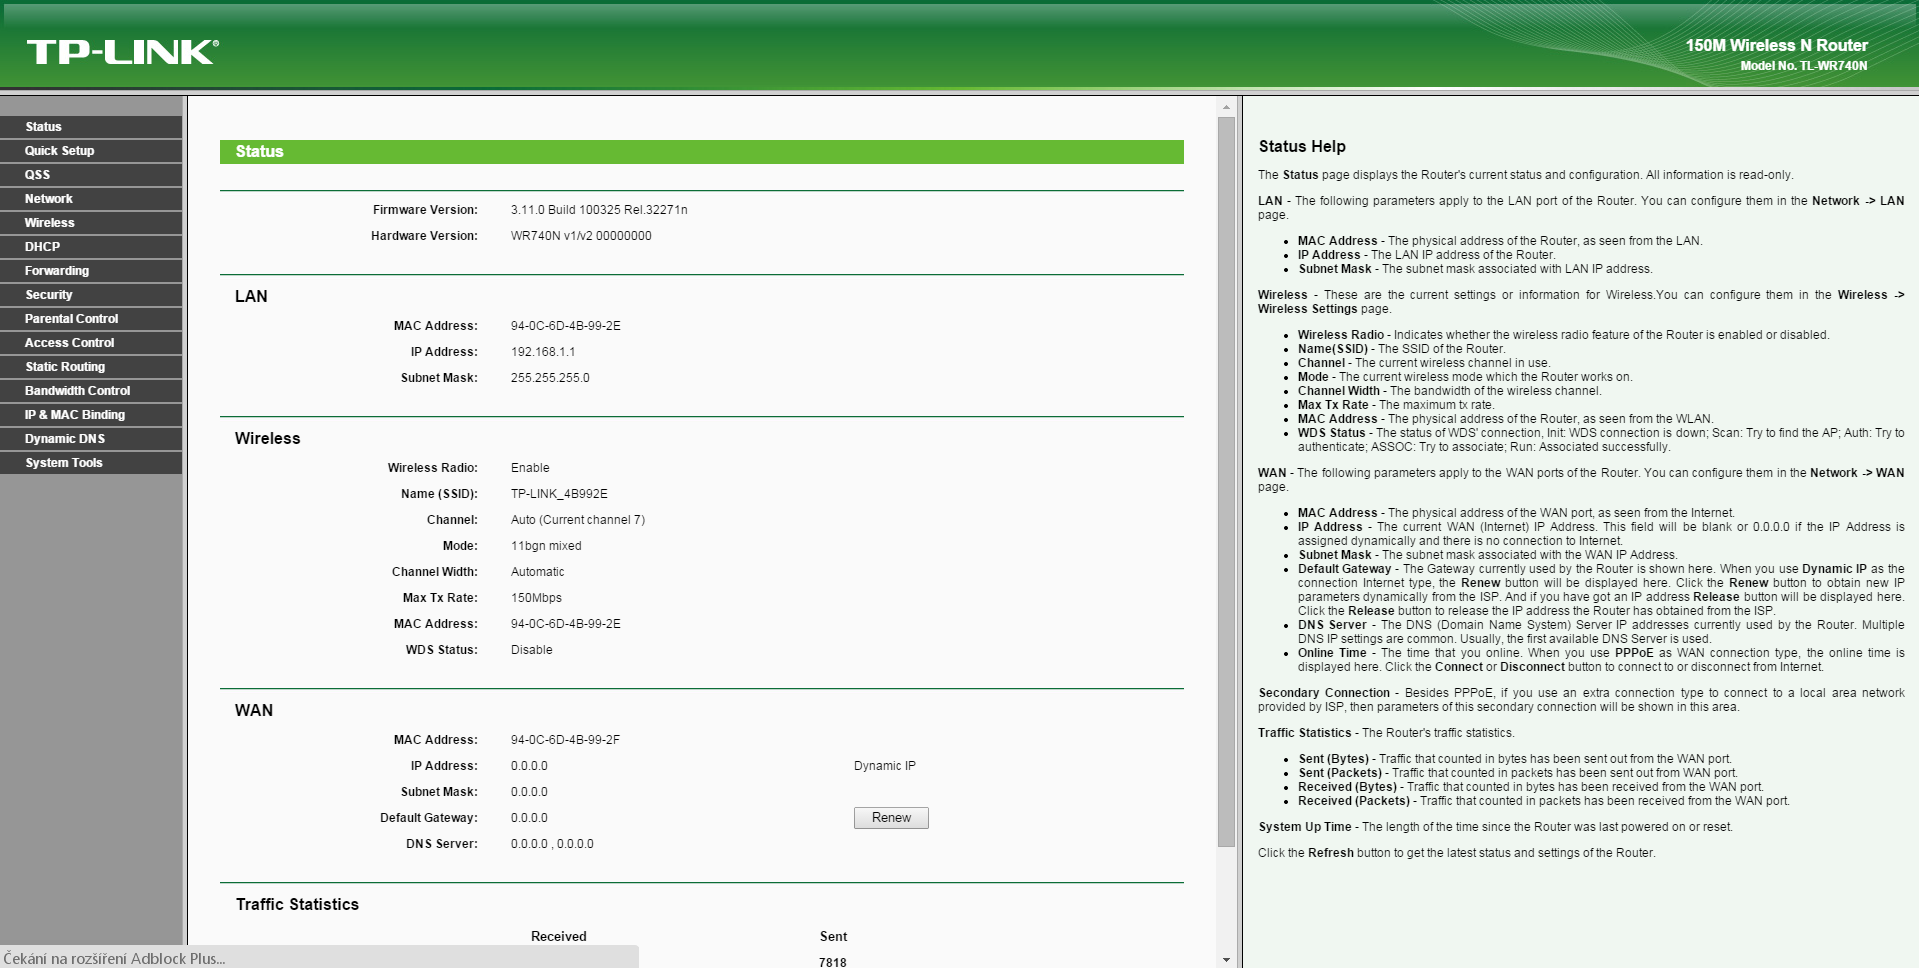Viewport: 1919px width, 968px height.
Task: Click the 150M Wireless N Router title
Action: tap(1777, 46)
